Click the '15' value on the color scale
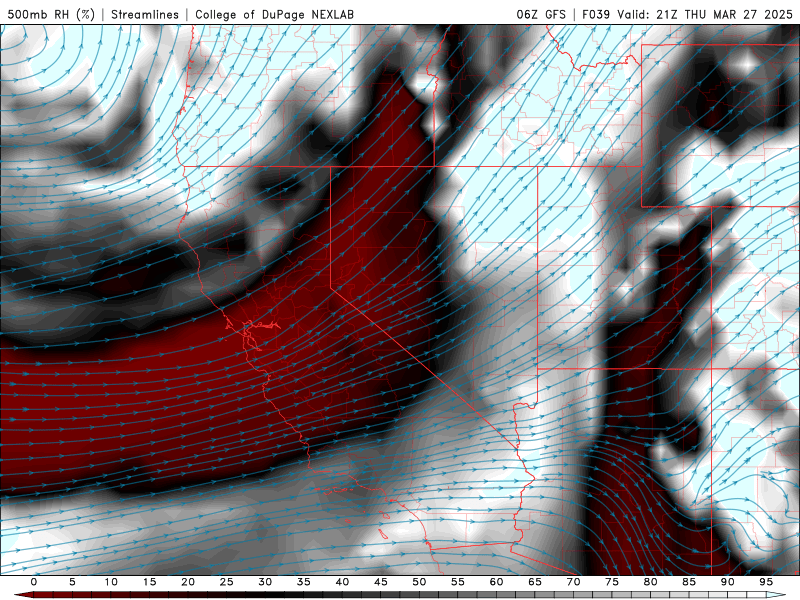Image resolution: width=800 pixels, height=600 pixels. pos(149,582)
